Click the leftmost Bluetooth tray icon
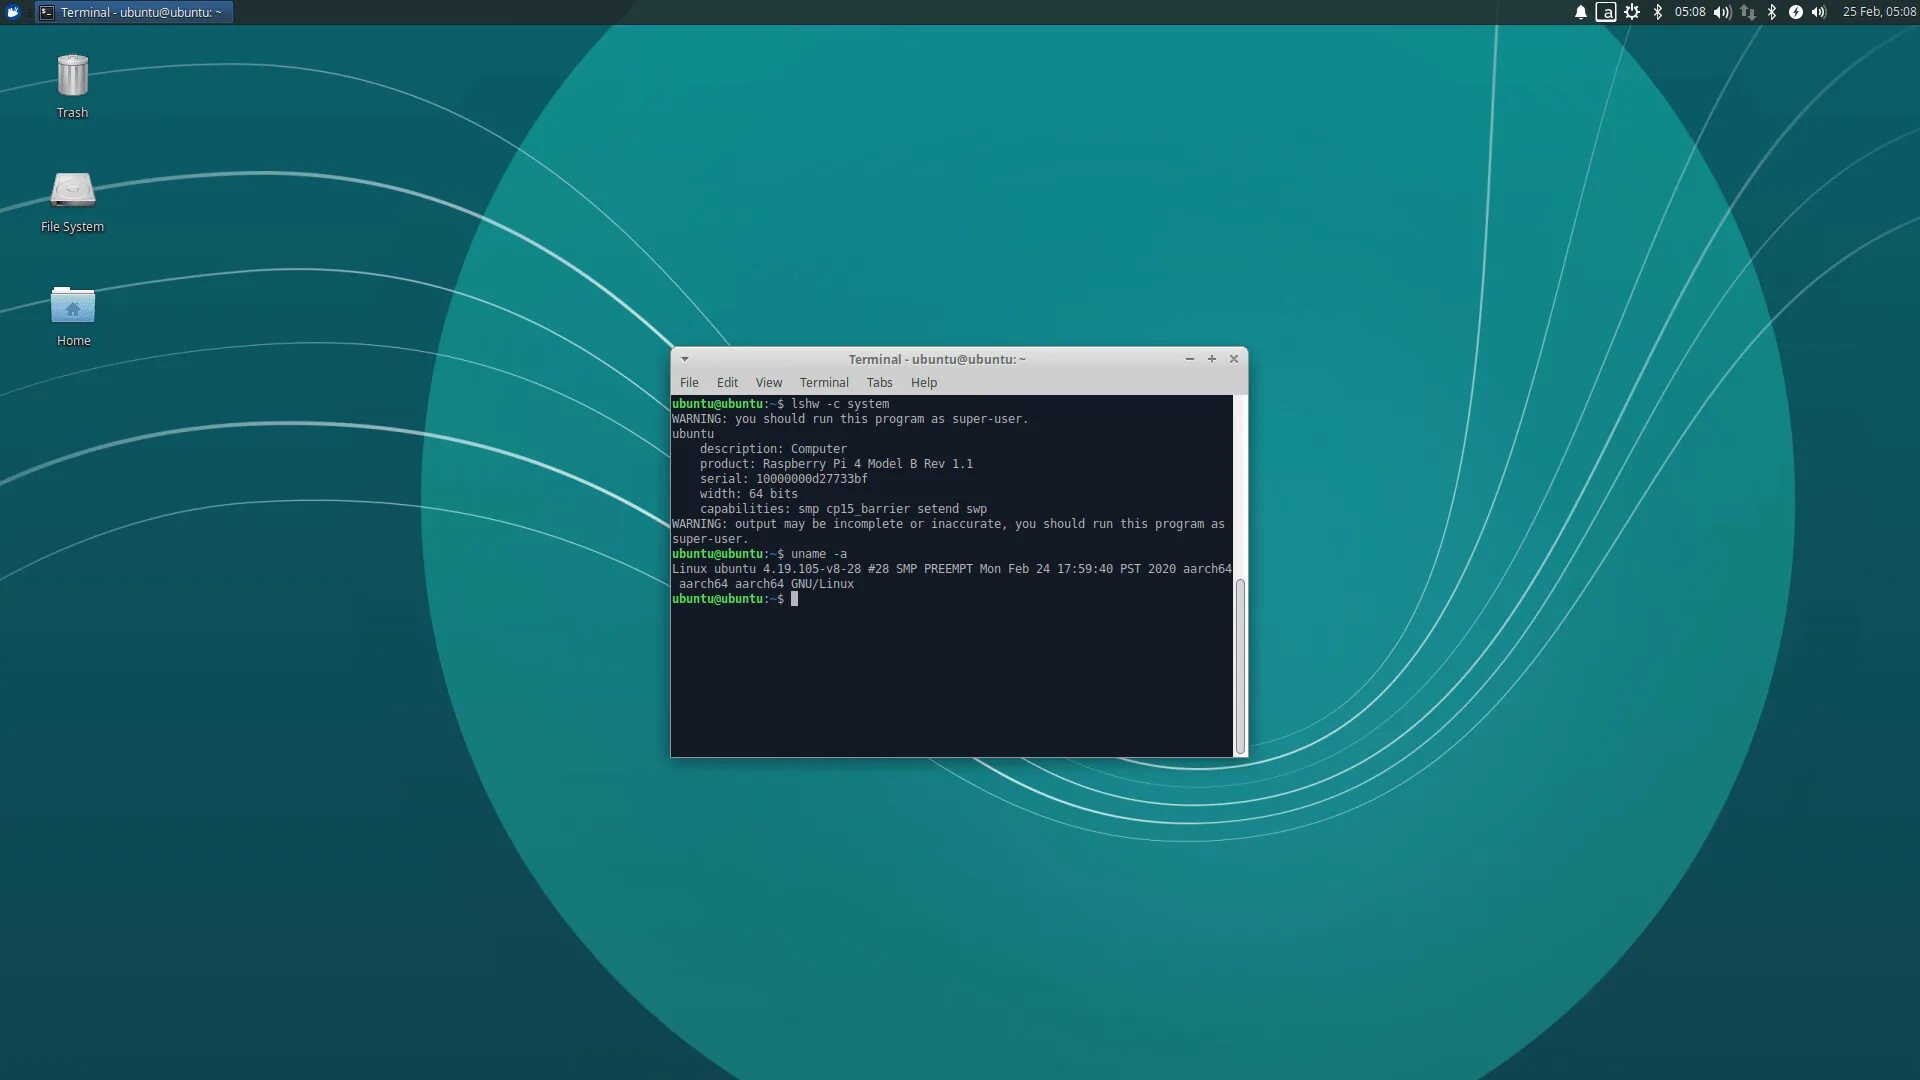The height and width of the screenshot is (1080, 1920). pyautogui.click(x=1657, y=12)
